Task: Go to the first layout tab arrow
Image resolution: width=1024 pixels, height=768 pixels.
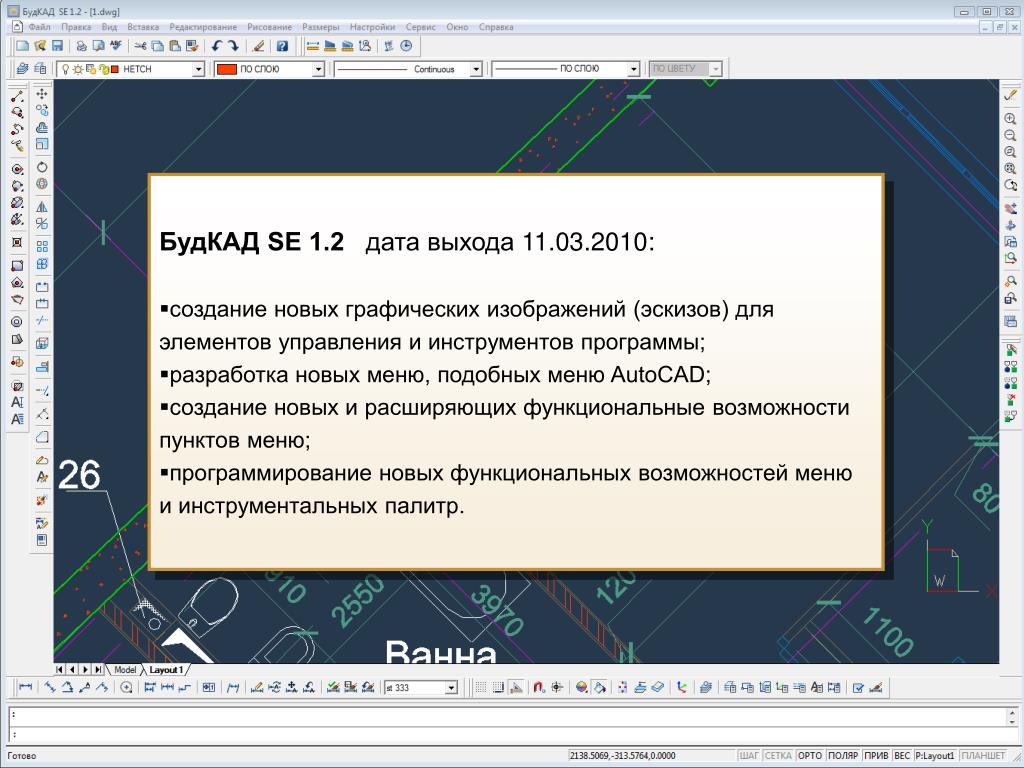Action: click(x=60, y=669)
